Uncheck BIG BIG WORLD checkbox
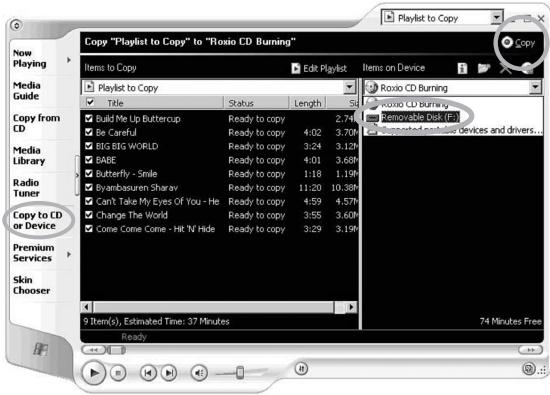Viewport: 550px width, 395px height. [x=89, y=146]
